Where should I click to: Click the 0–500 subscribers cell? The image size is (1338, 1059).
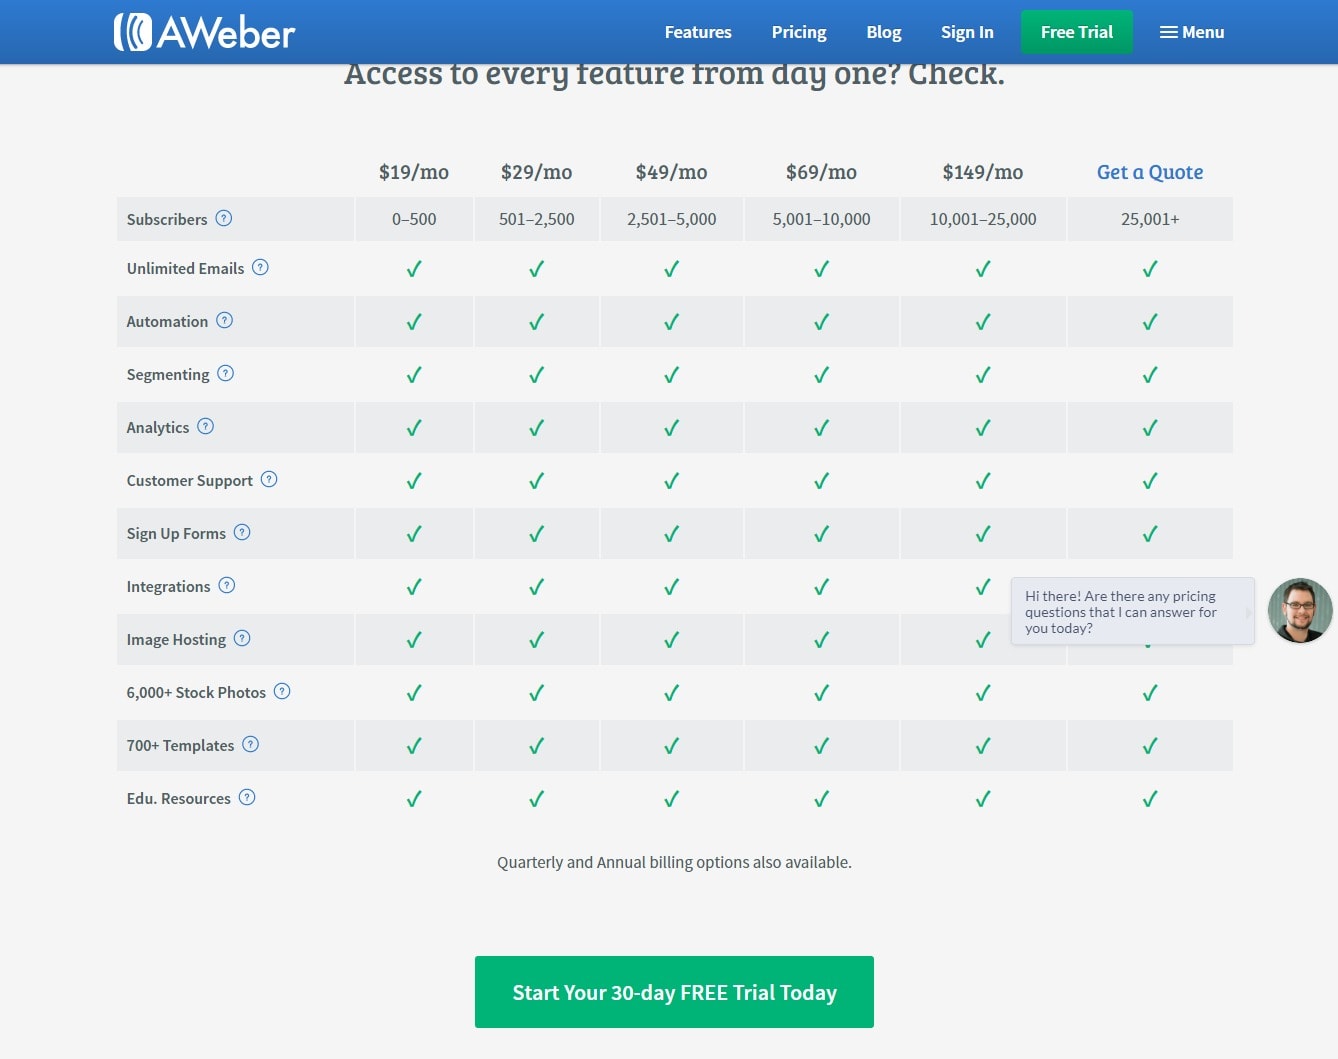point(414,219)
